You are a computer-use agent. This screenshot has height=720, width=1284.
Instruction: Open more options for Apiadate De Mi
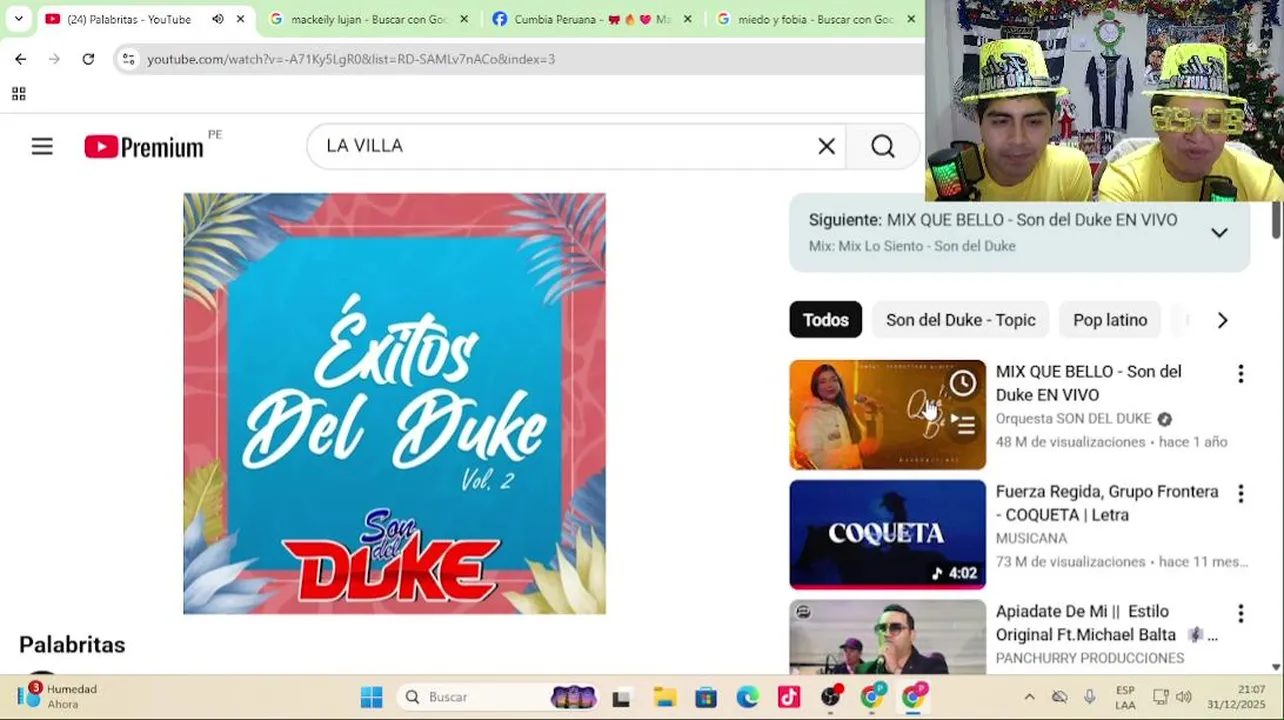click(1240, 613)
